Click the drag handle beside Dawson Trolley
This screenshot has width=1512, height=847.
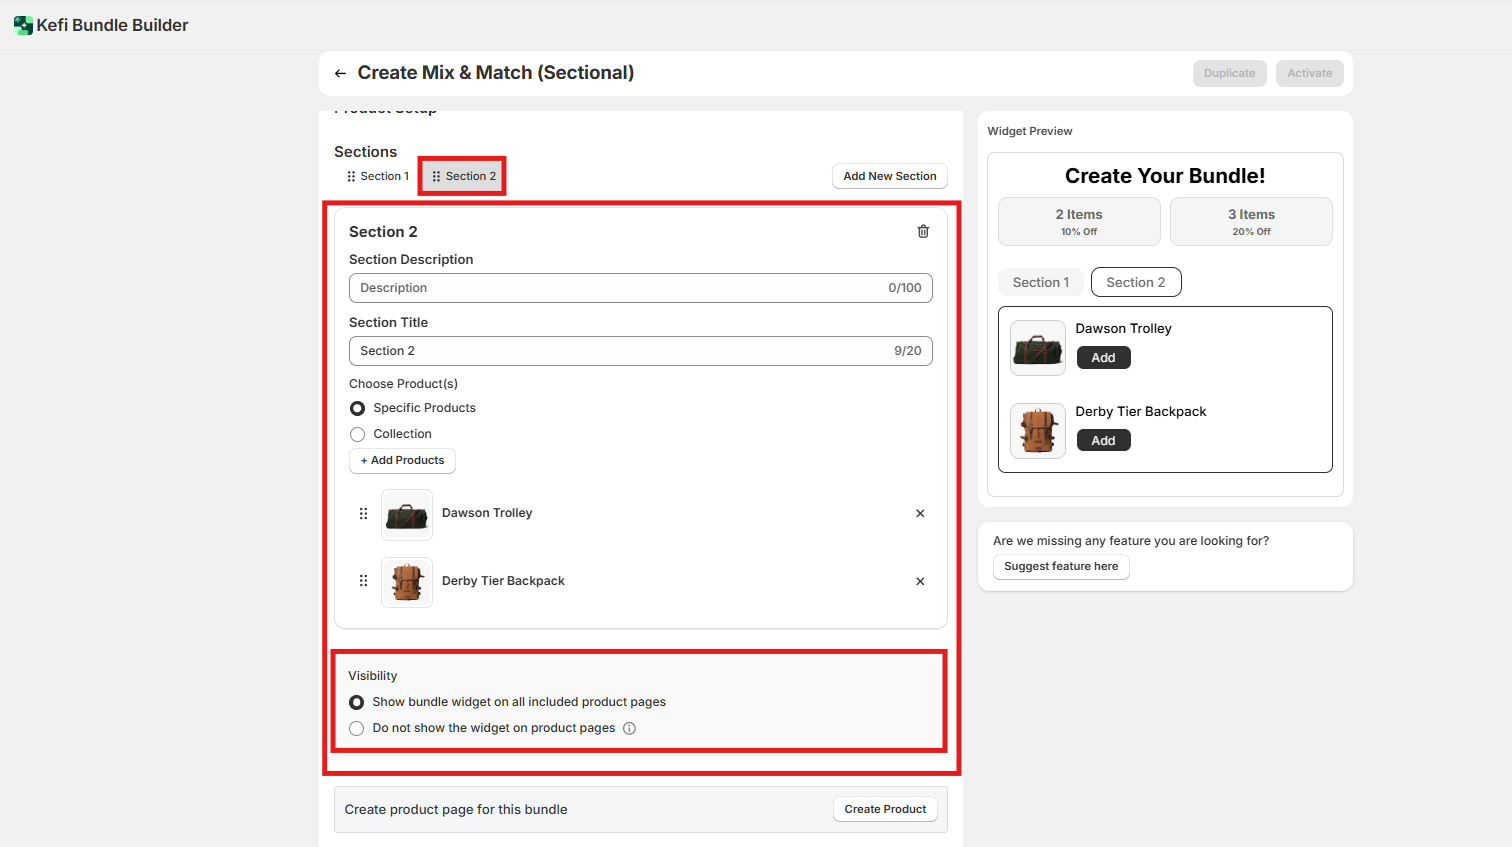click(363, 513)
